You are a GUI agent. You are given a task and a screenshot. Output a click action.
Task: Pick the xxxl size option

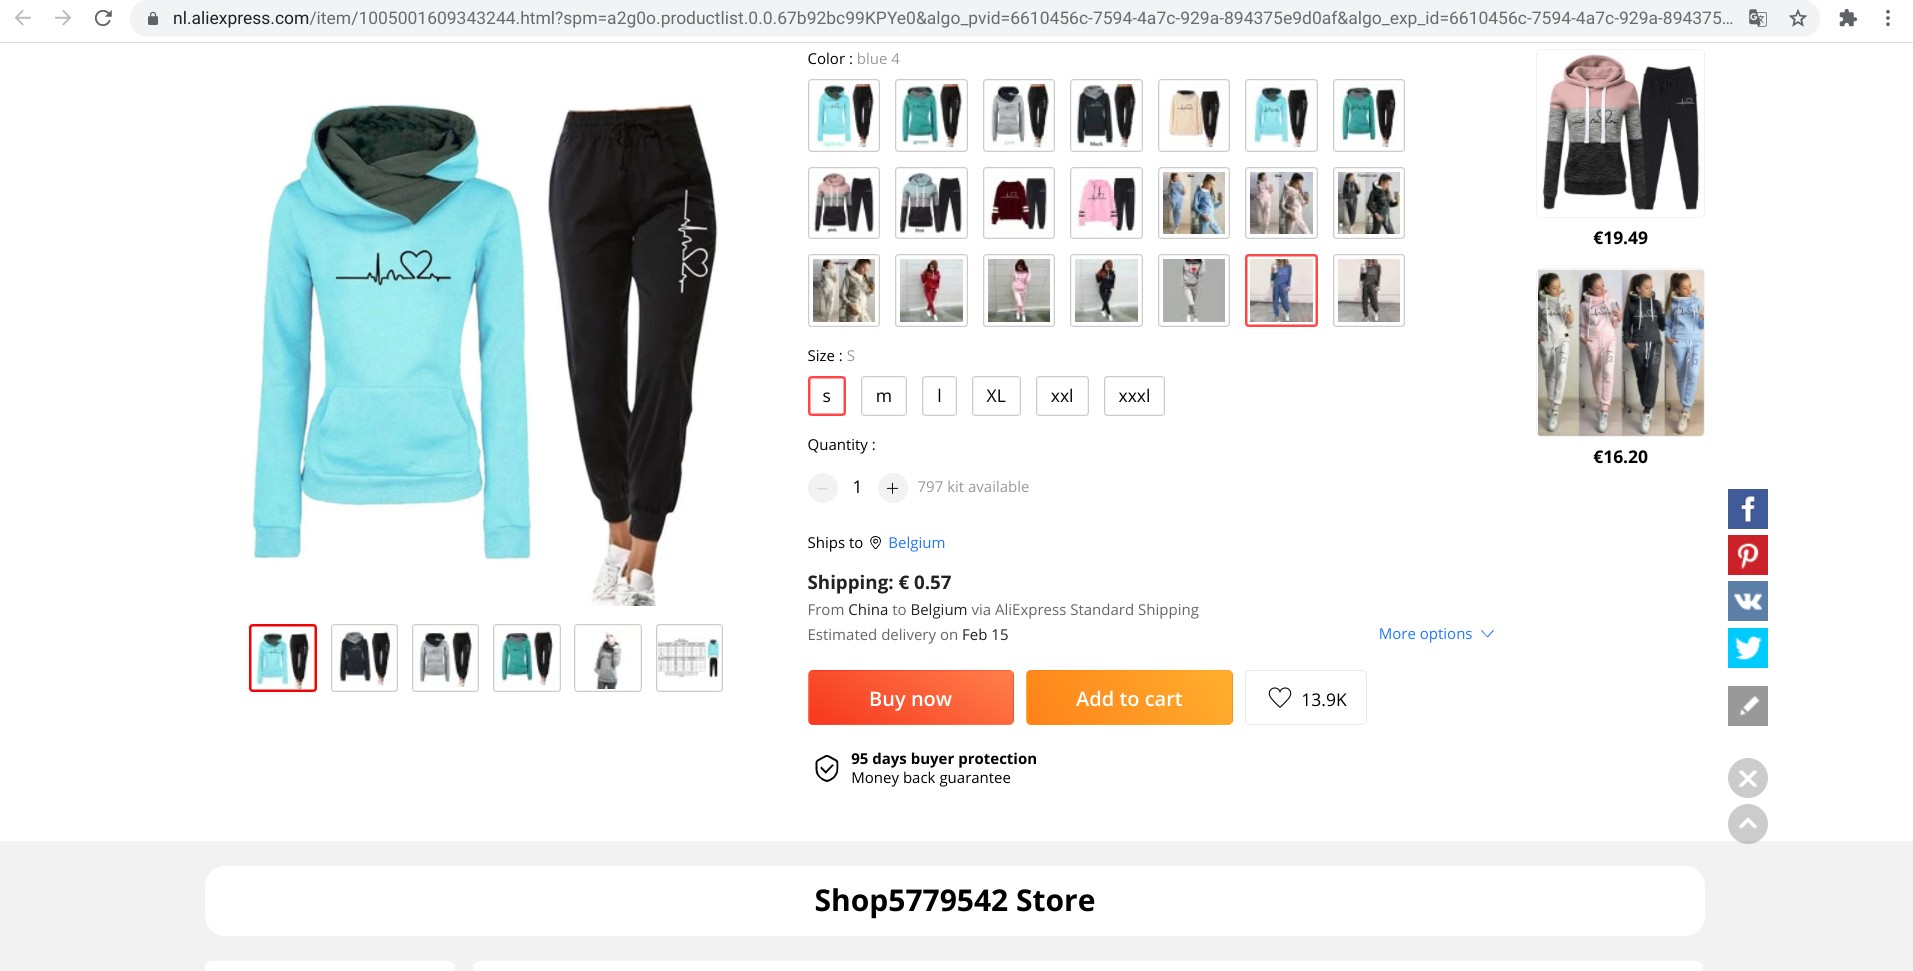click(1134, 396)
